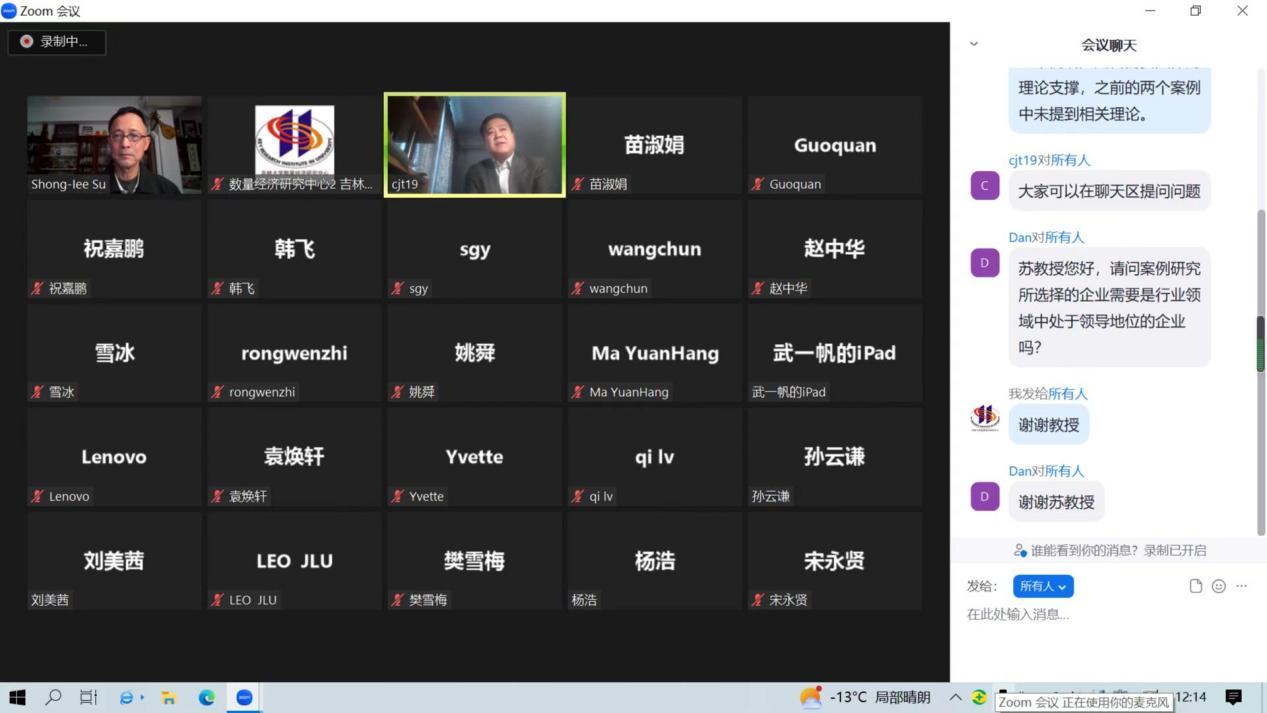This screenshot has width=1267, height=713.
Task: Click the Zoom icon in the taskbar
Action: (244, 697)
